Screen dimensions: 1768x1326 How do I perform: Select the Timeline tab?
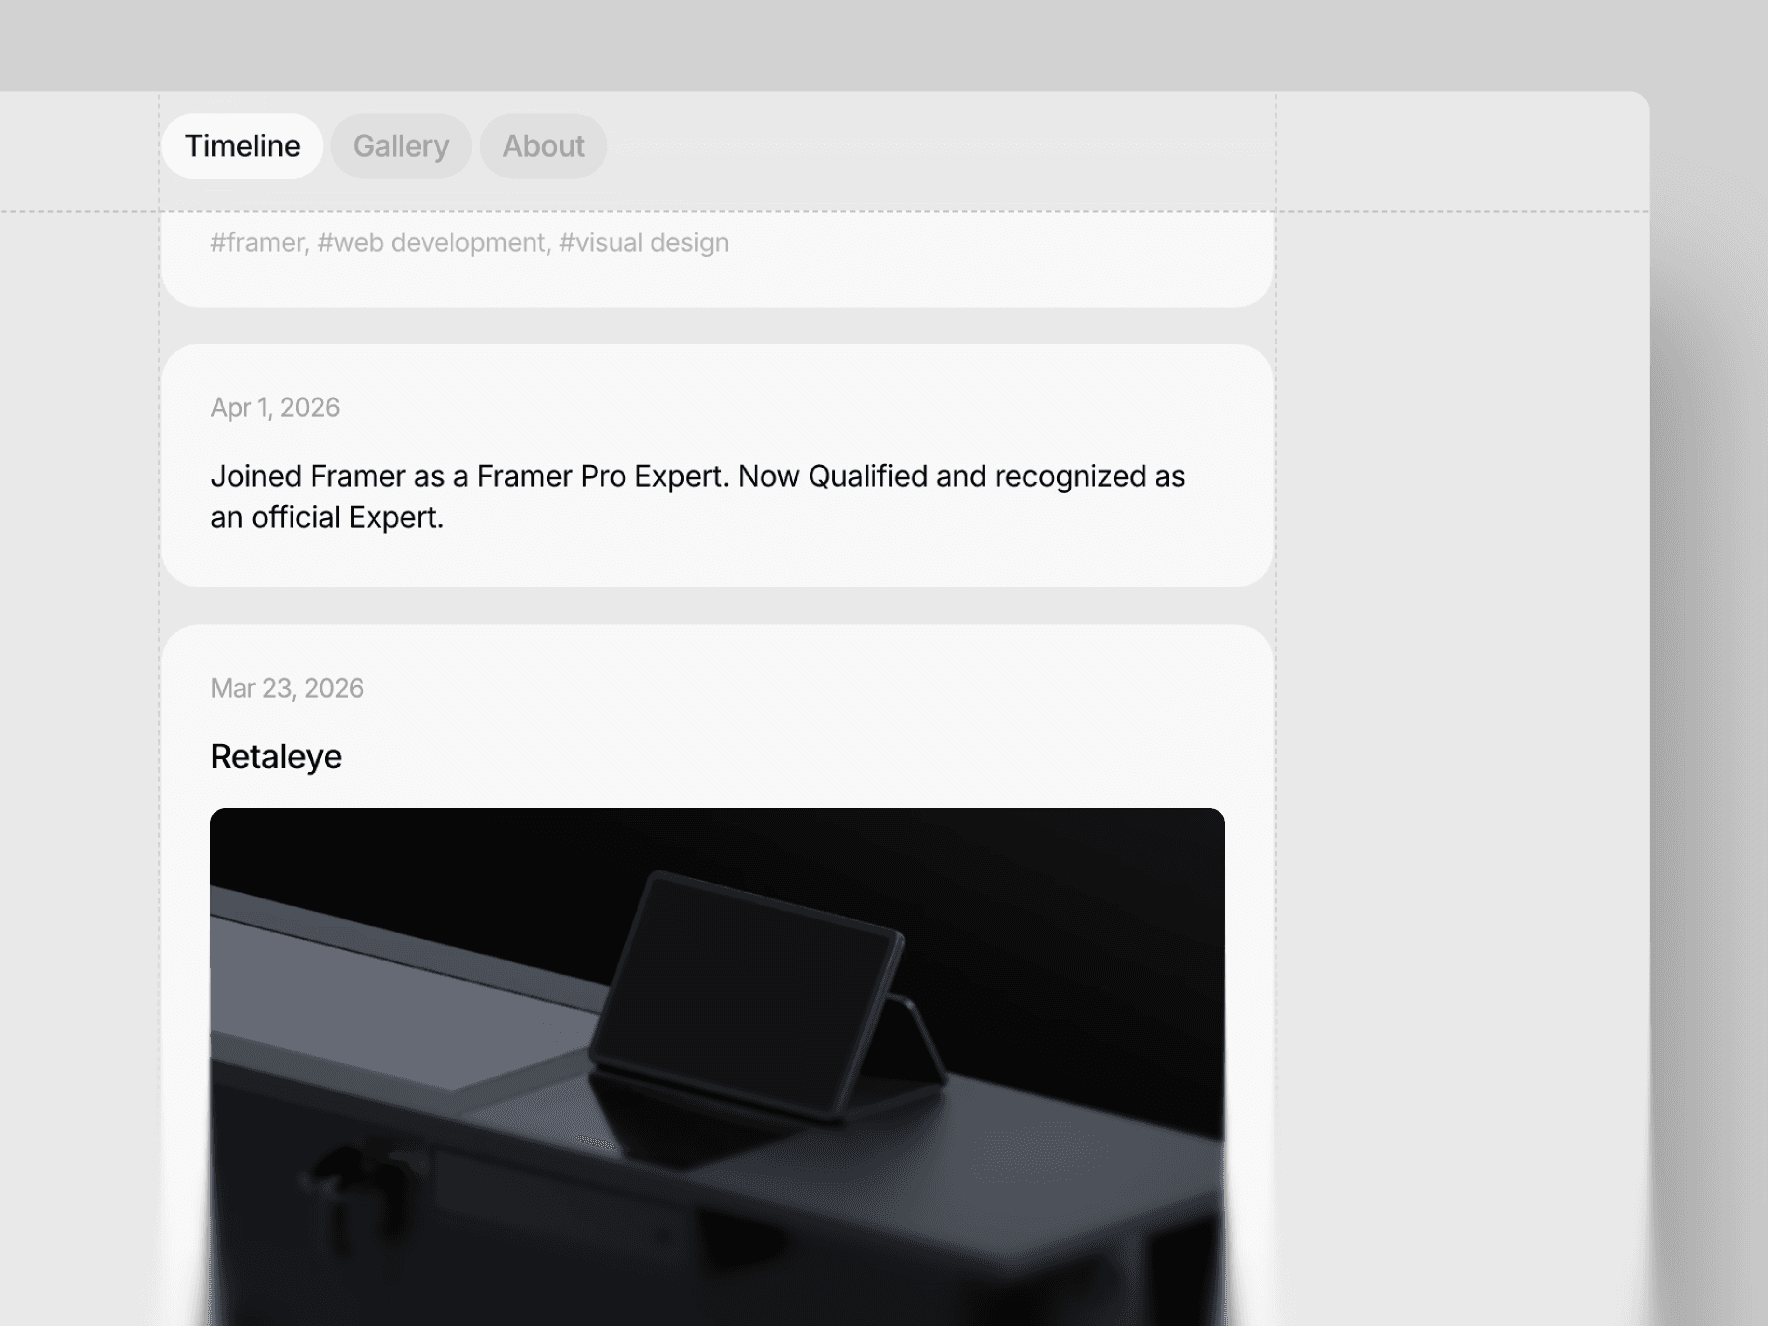click(242, 146)
